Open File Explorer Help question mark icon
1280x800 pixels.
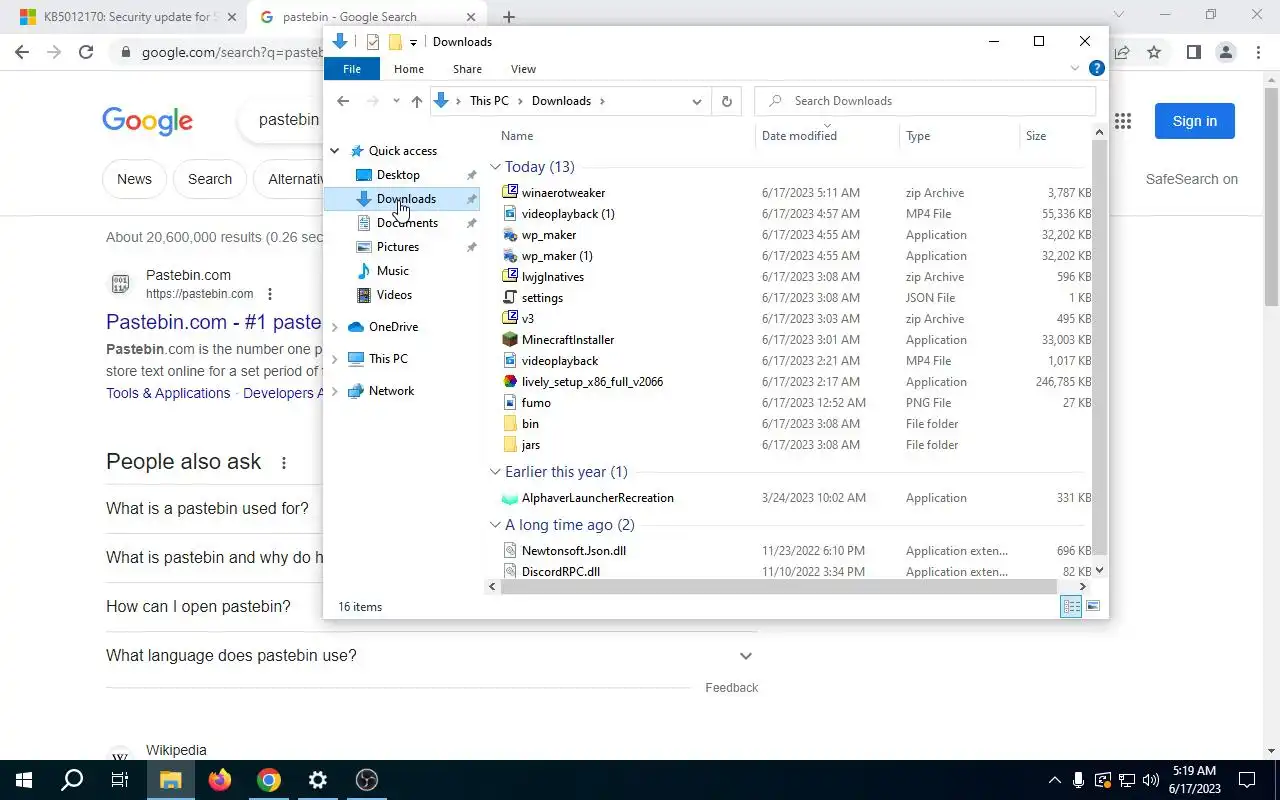pos(1096,69)
